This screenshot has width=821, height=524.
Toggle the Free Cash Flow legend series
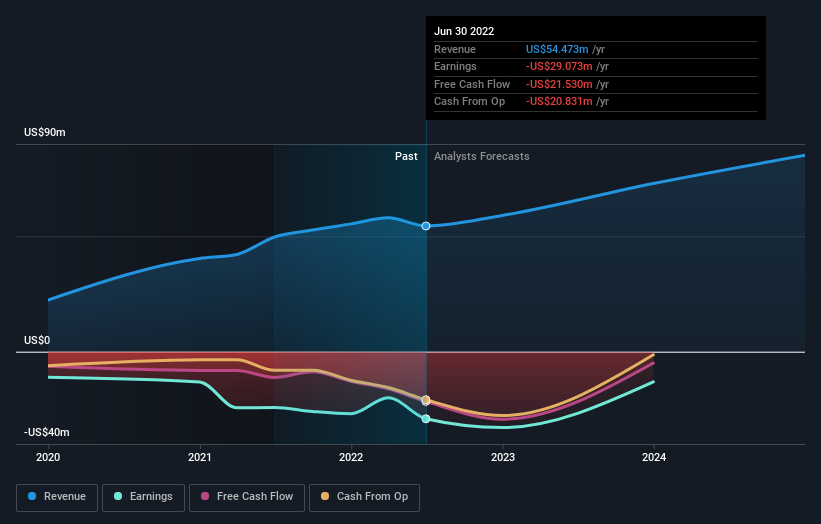pyautogui.click(x=247, y=497)
